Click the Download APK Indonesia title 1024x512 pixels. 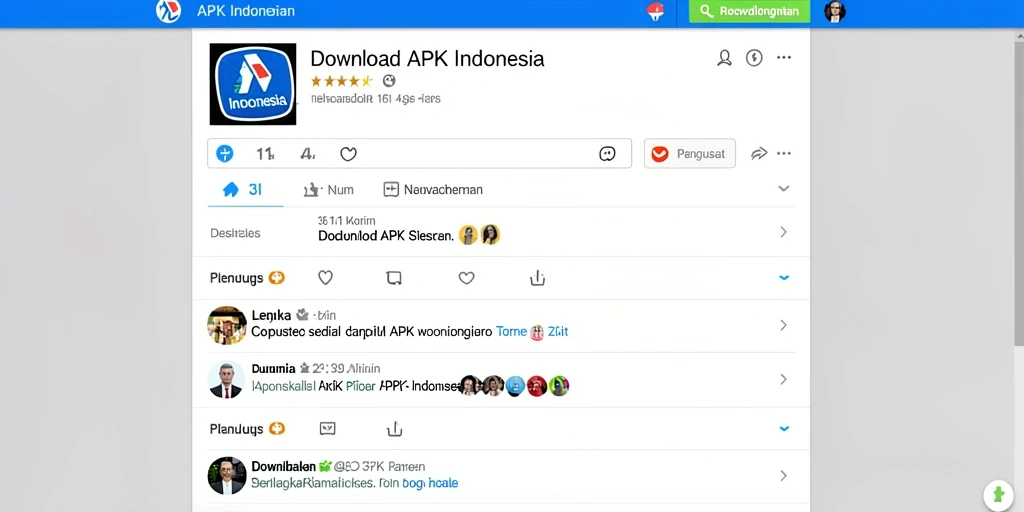point(427,58)
